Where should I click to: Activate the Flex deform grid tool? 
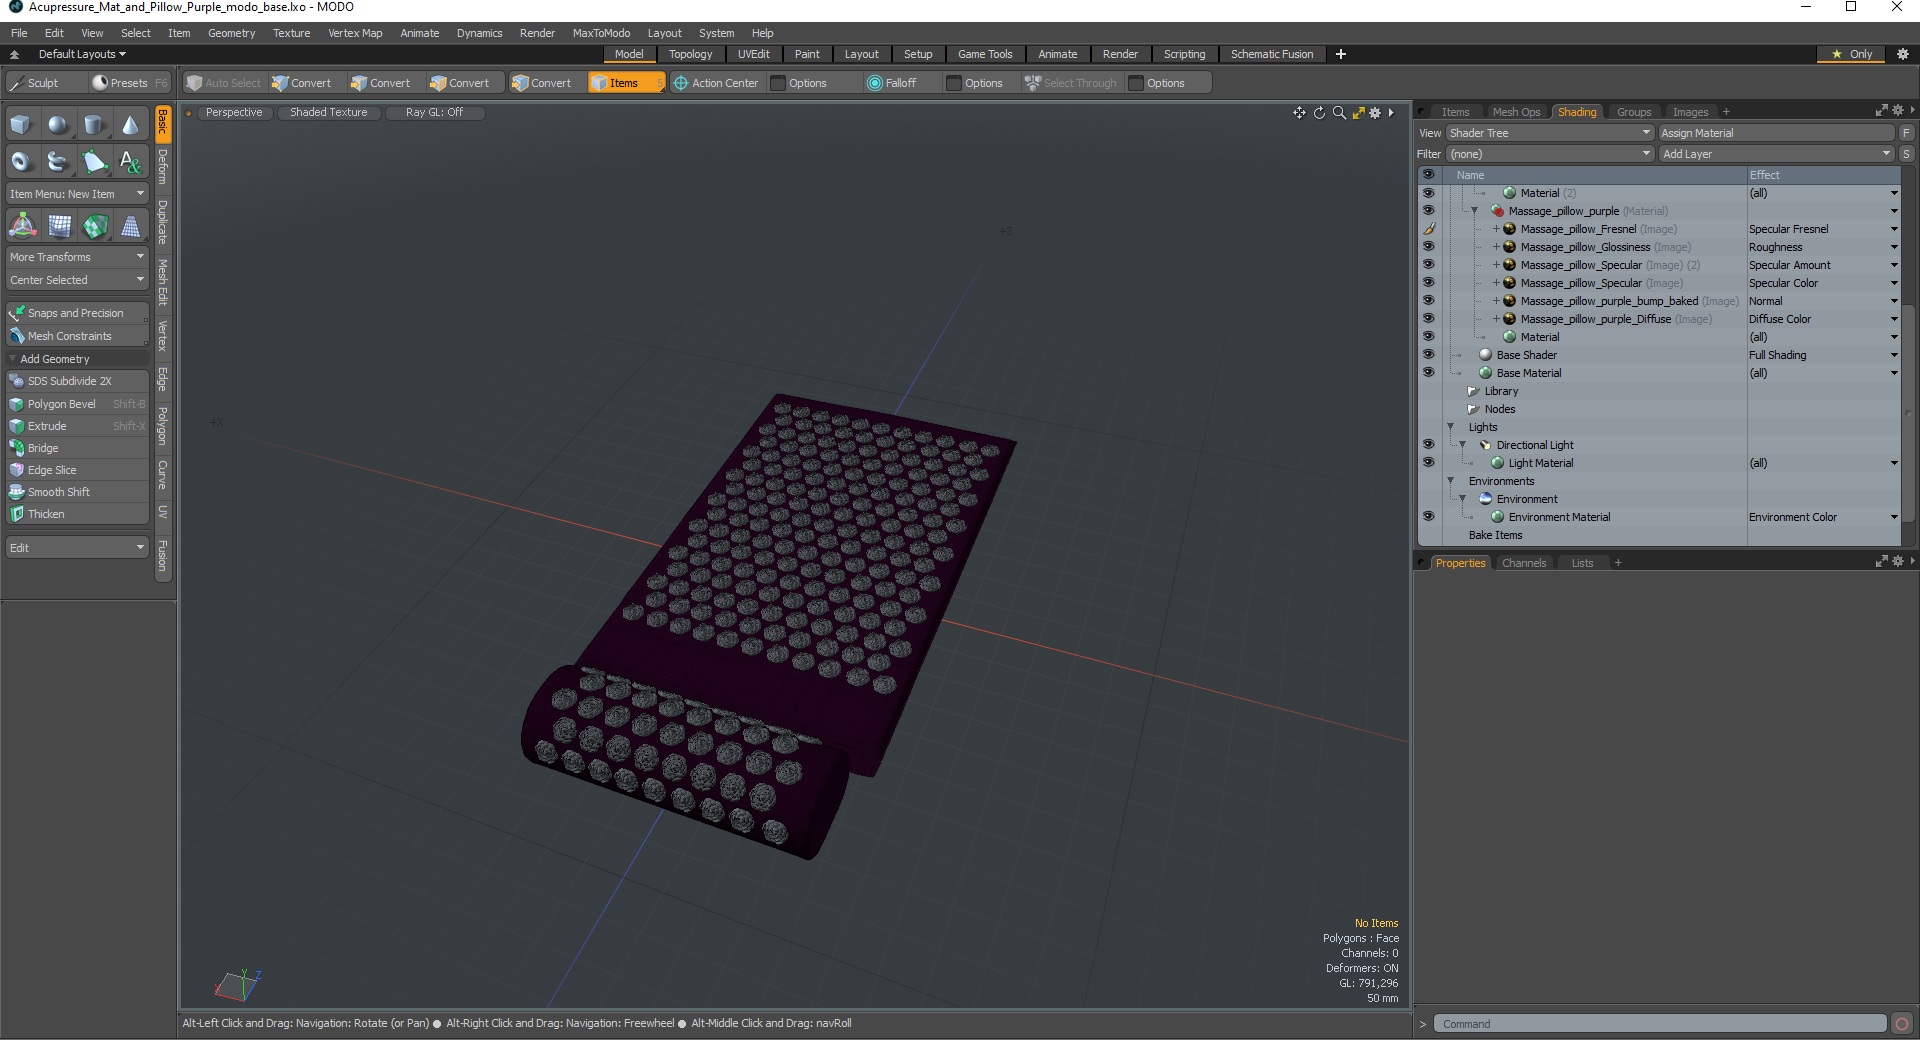(x=58, y=227)
